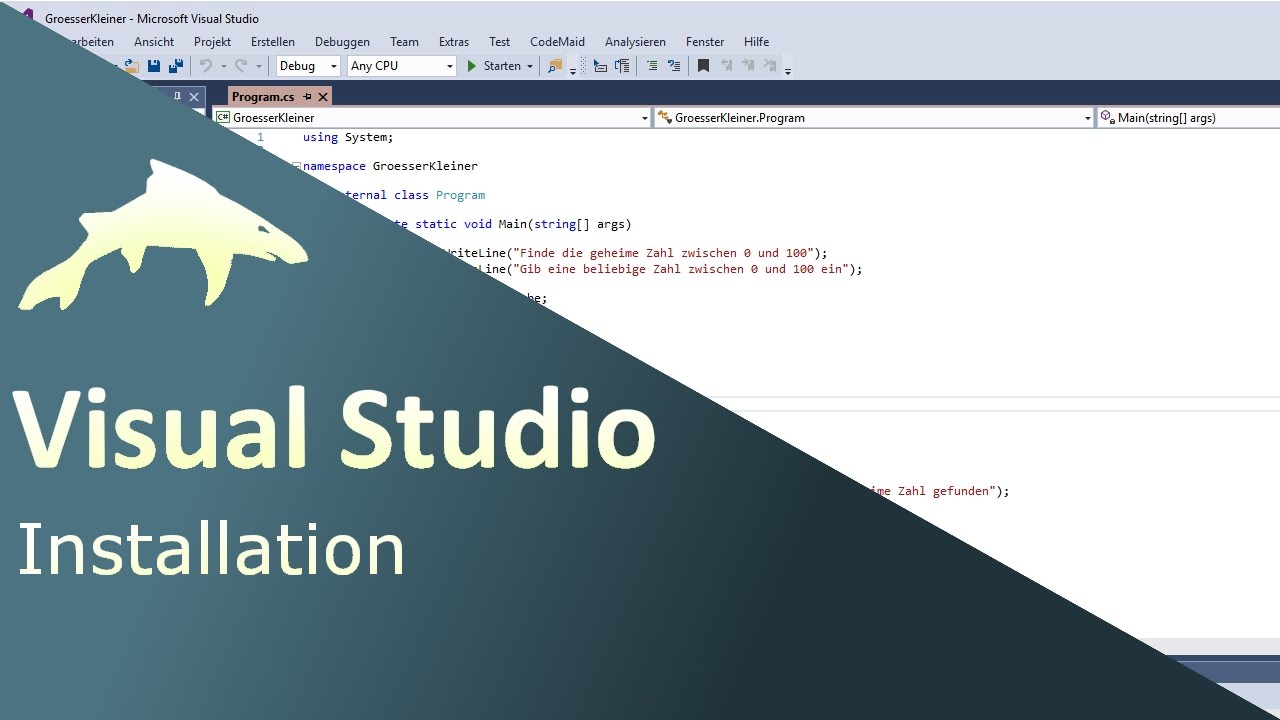Open the Projekt menu
The width and height of the screenshot is (1280, 720).
point(212,42)
